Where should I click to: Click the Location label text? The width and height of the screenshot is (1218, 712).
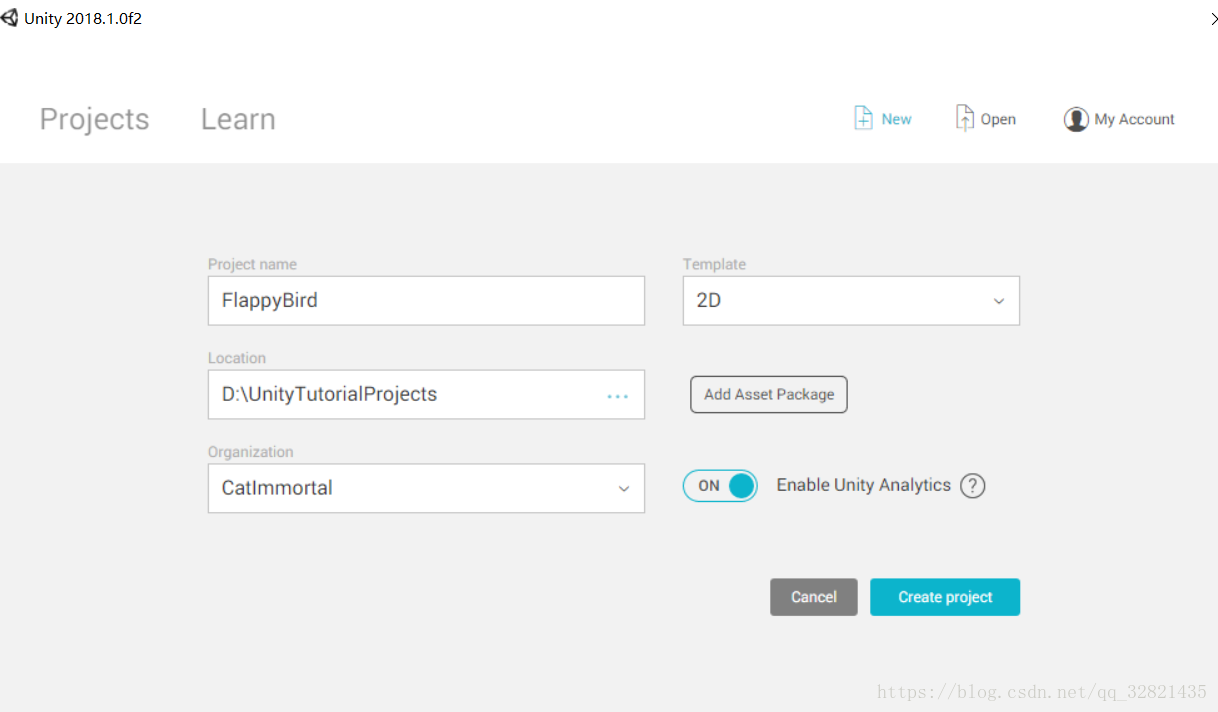237,358
